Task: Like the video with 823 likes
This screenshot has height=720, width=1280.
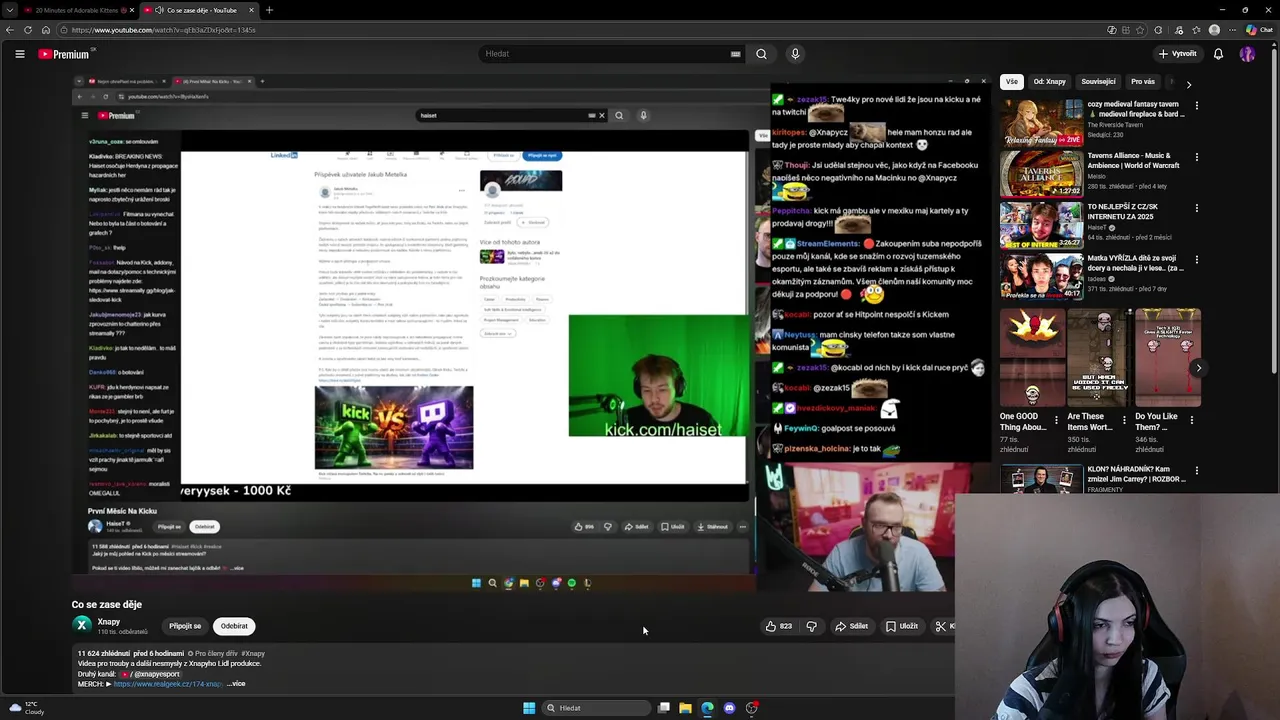Action: [779, 626]
